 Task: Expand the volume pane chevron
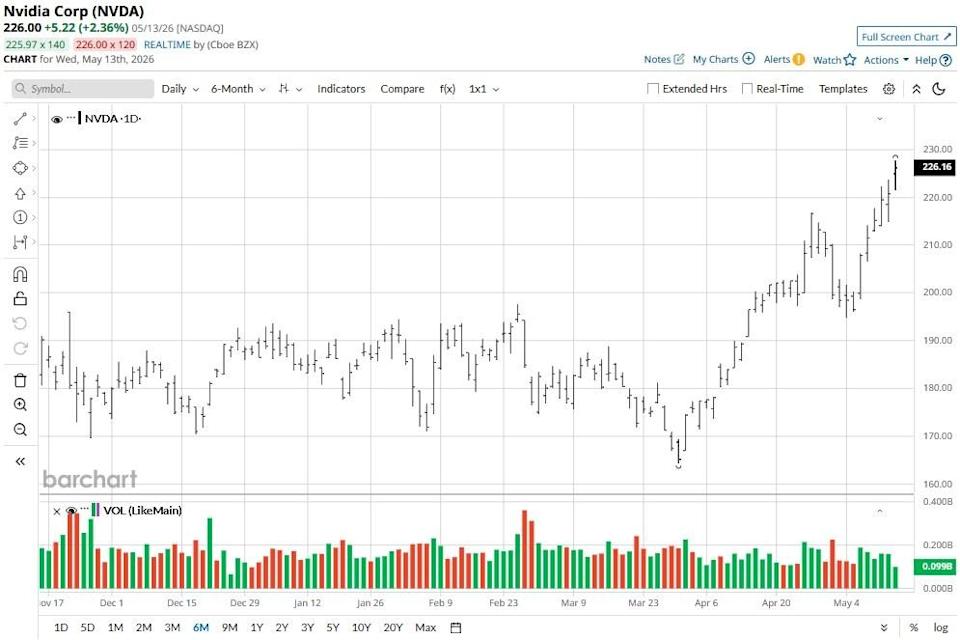pyautogui.click(x=880, y=511)
